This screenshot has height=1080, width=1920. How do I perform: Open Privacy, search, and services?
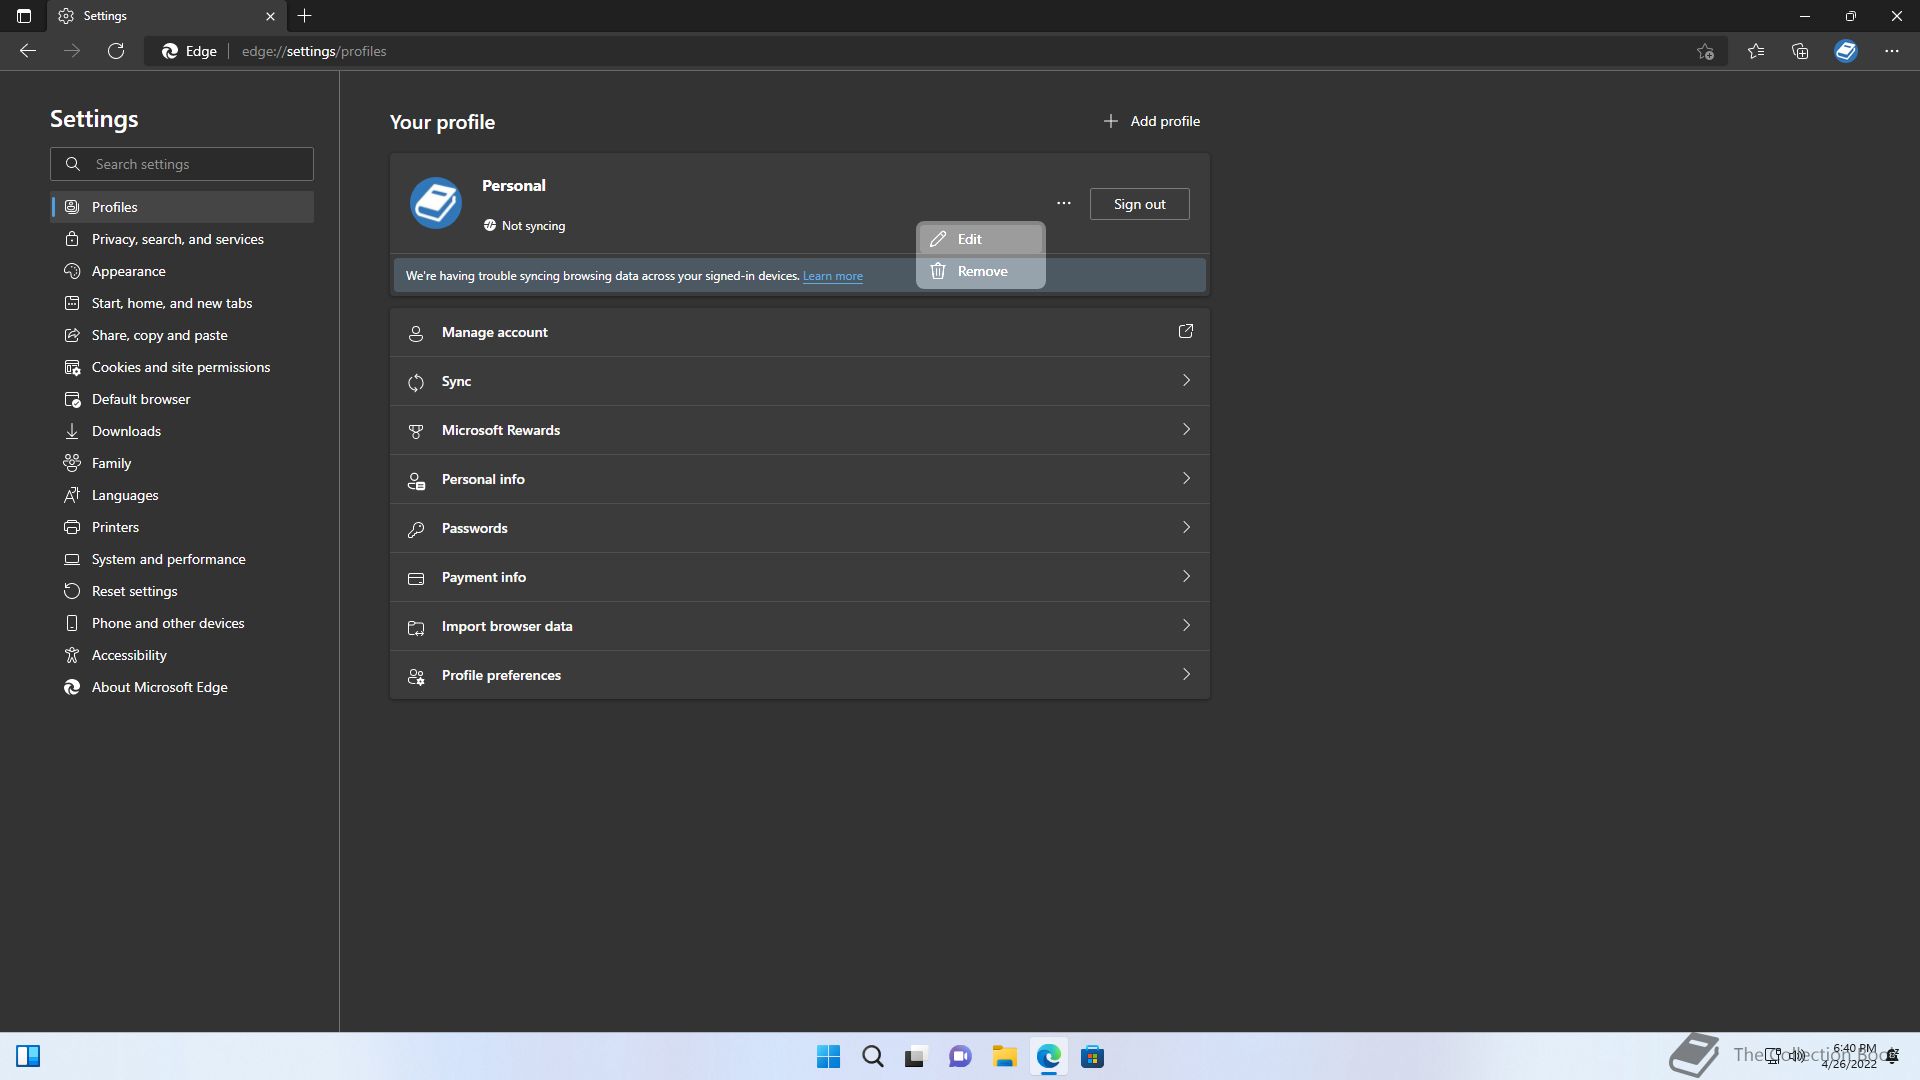[182, 239]
